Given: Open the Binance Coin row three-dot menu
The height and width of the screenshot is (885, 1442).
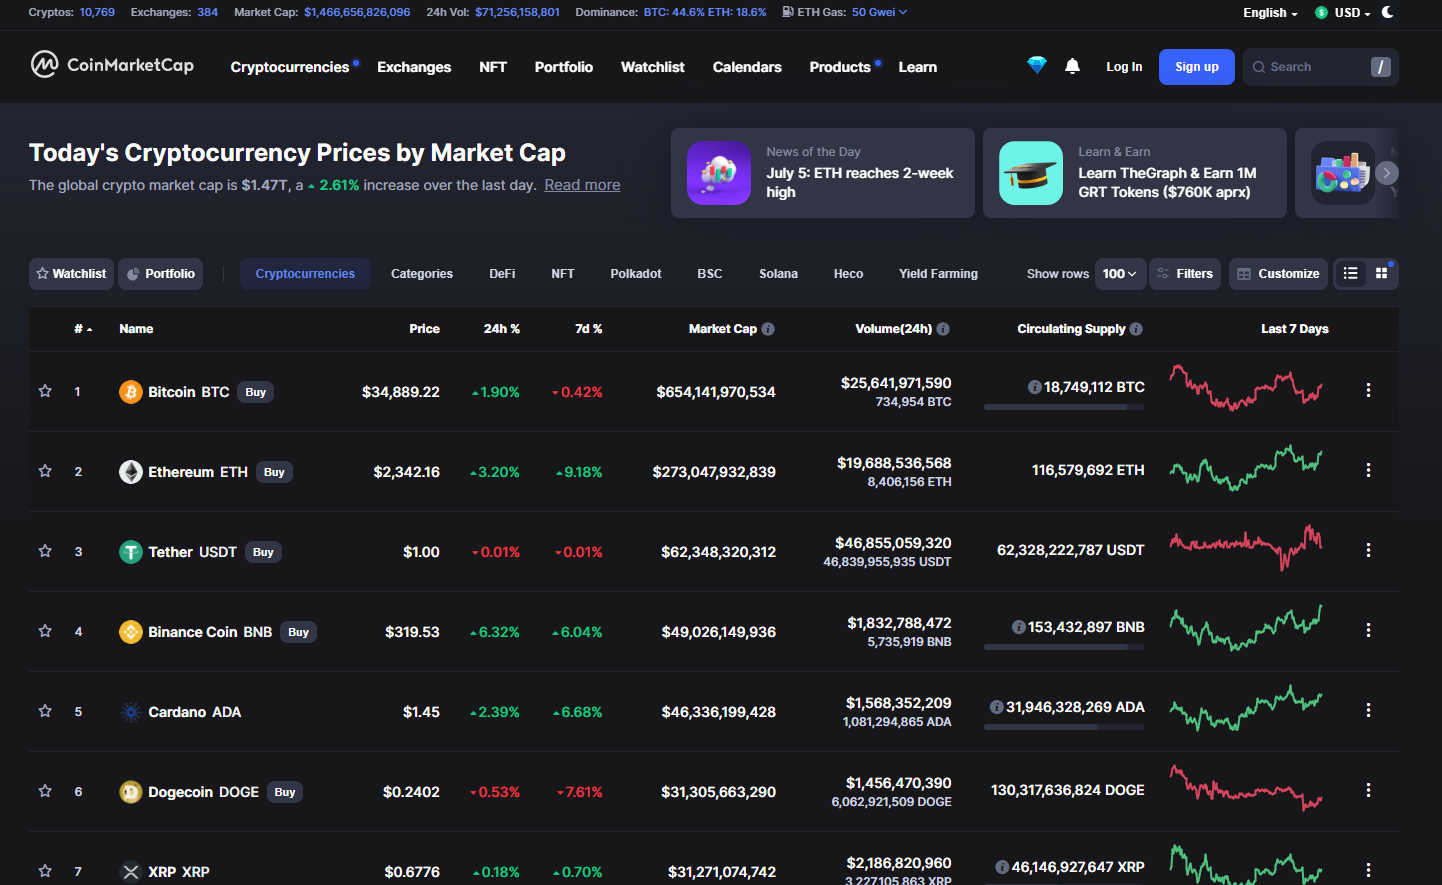Looking at the screenshot, I should click(1368, 630).
